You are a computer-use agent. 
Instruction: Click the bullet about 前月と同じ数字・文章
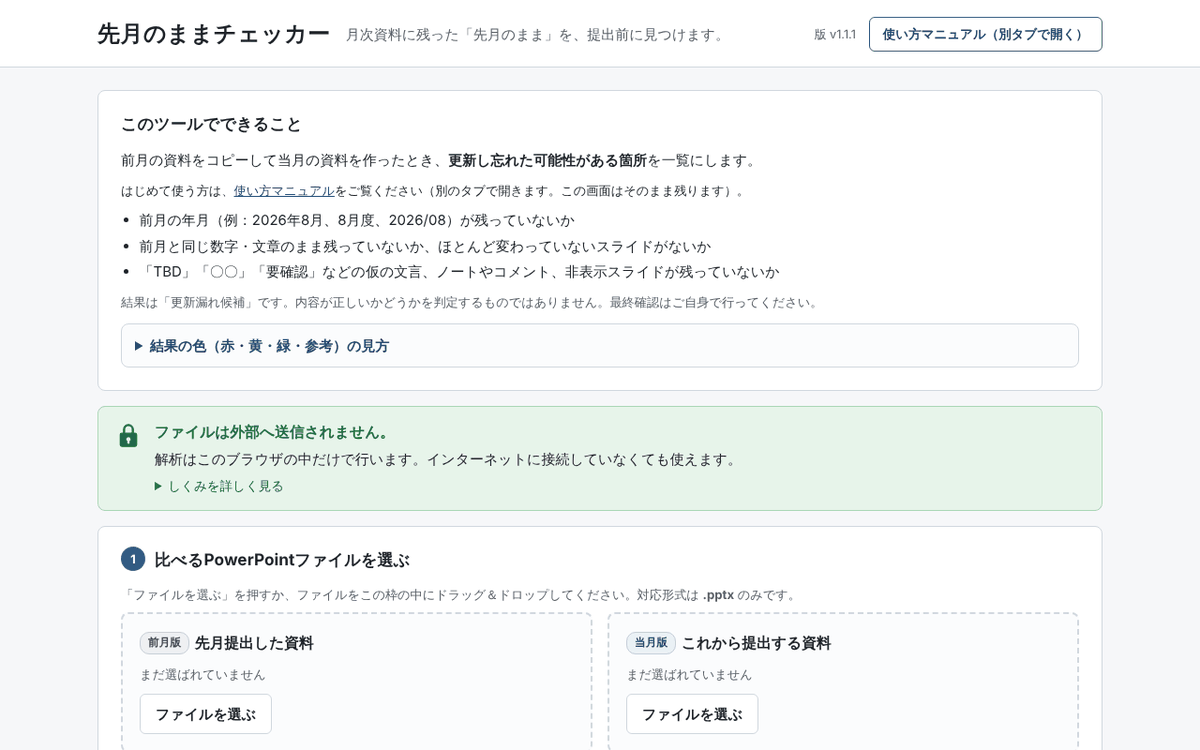pyautogui.click(x=425, y=246)
